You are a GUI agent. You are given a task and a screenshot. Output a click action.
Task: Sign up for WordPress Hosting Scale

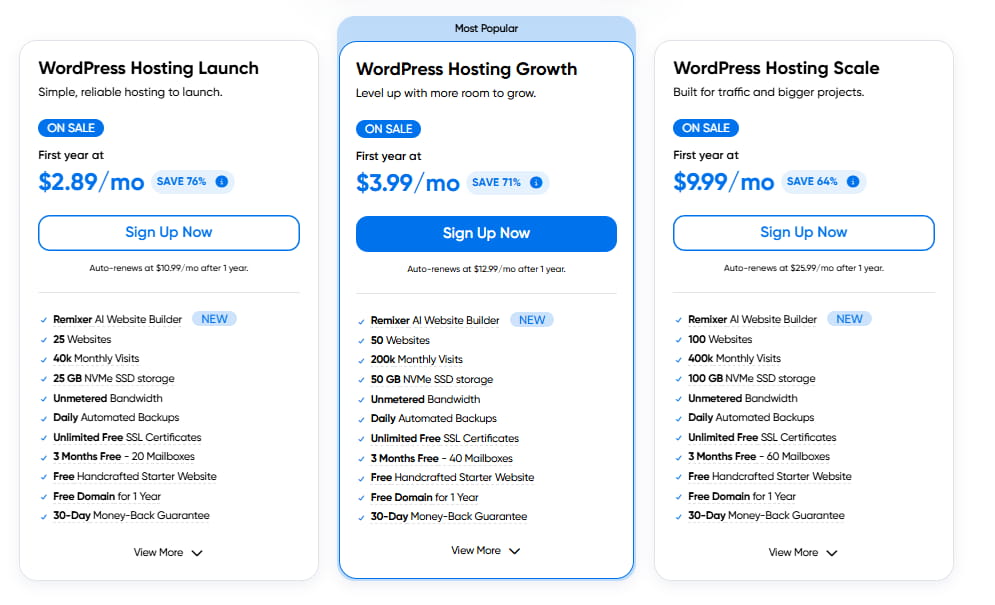point(804,232)
